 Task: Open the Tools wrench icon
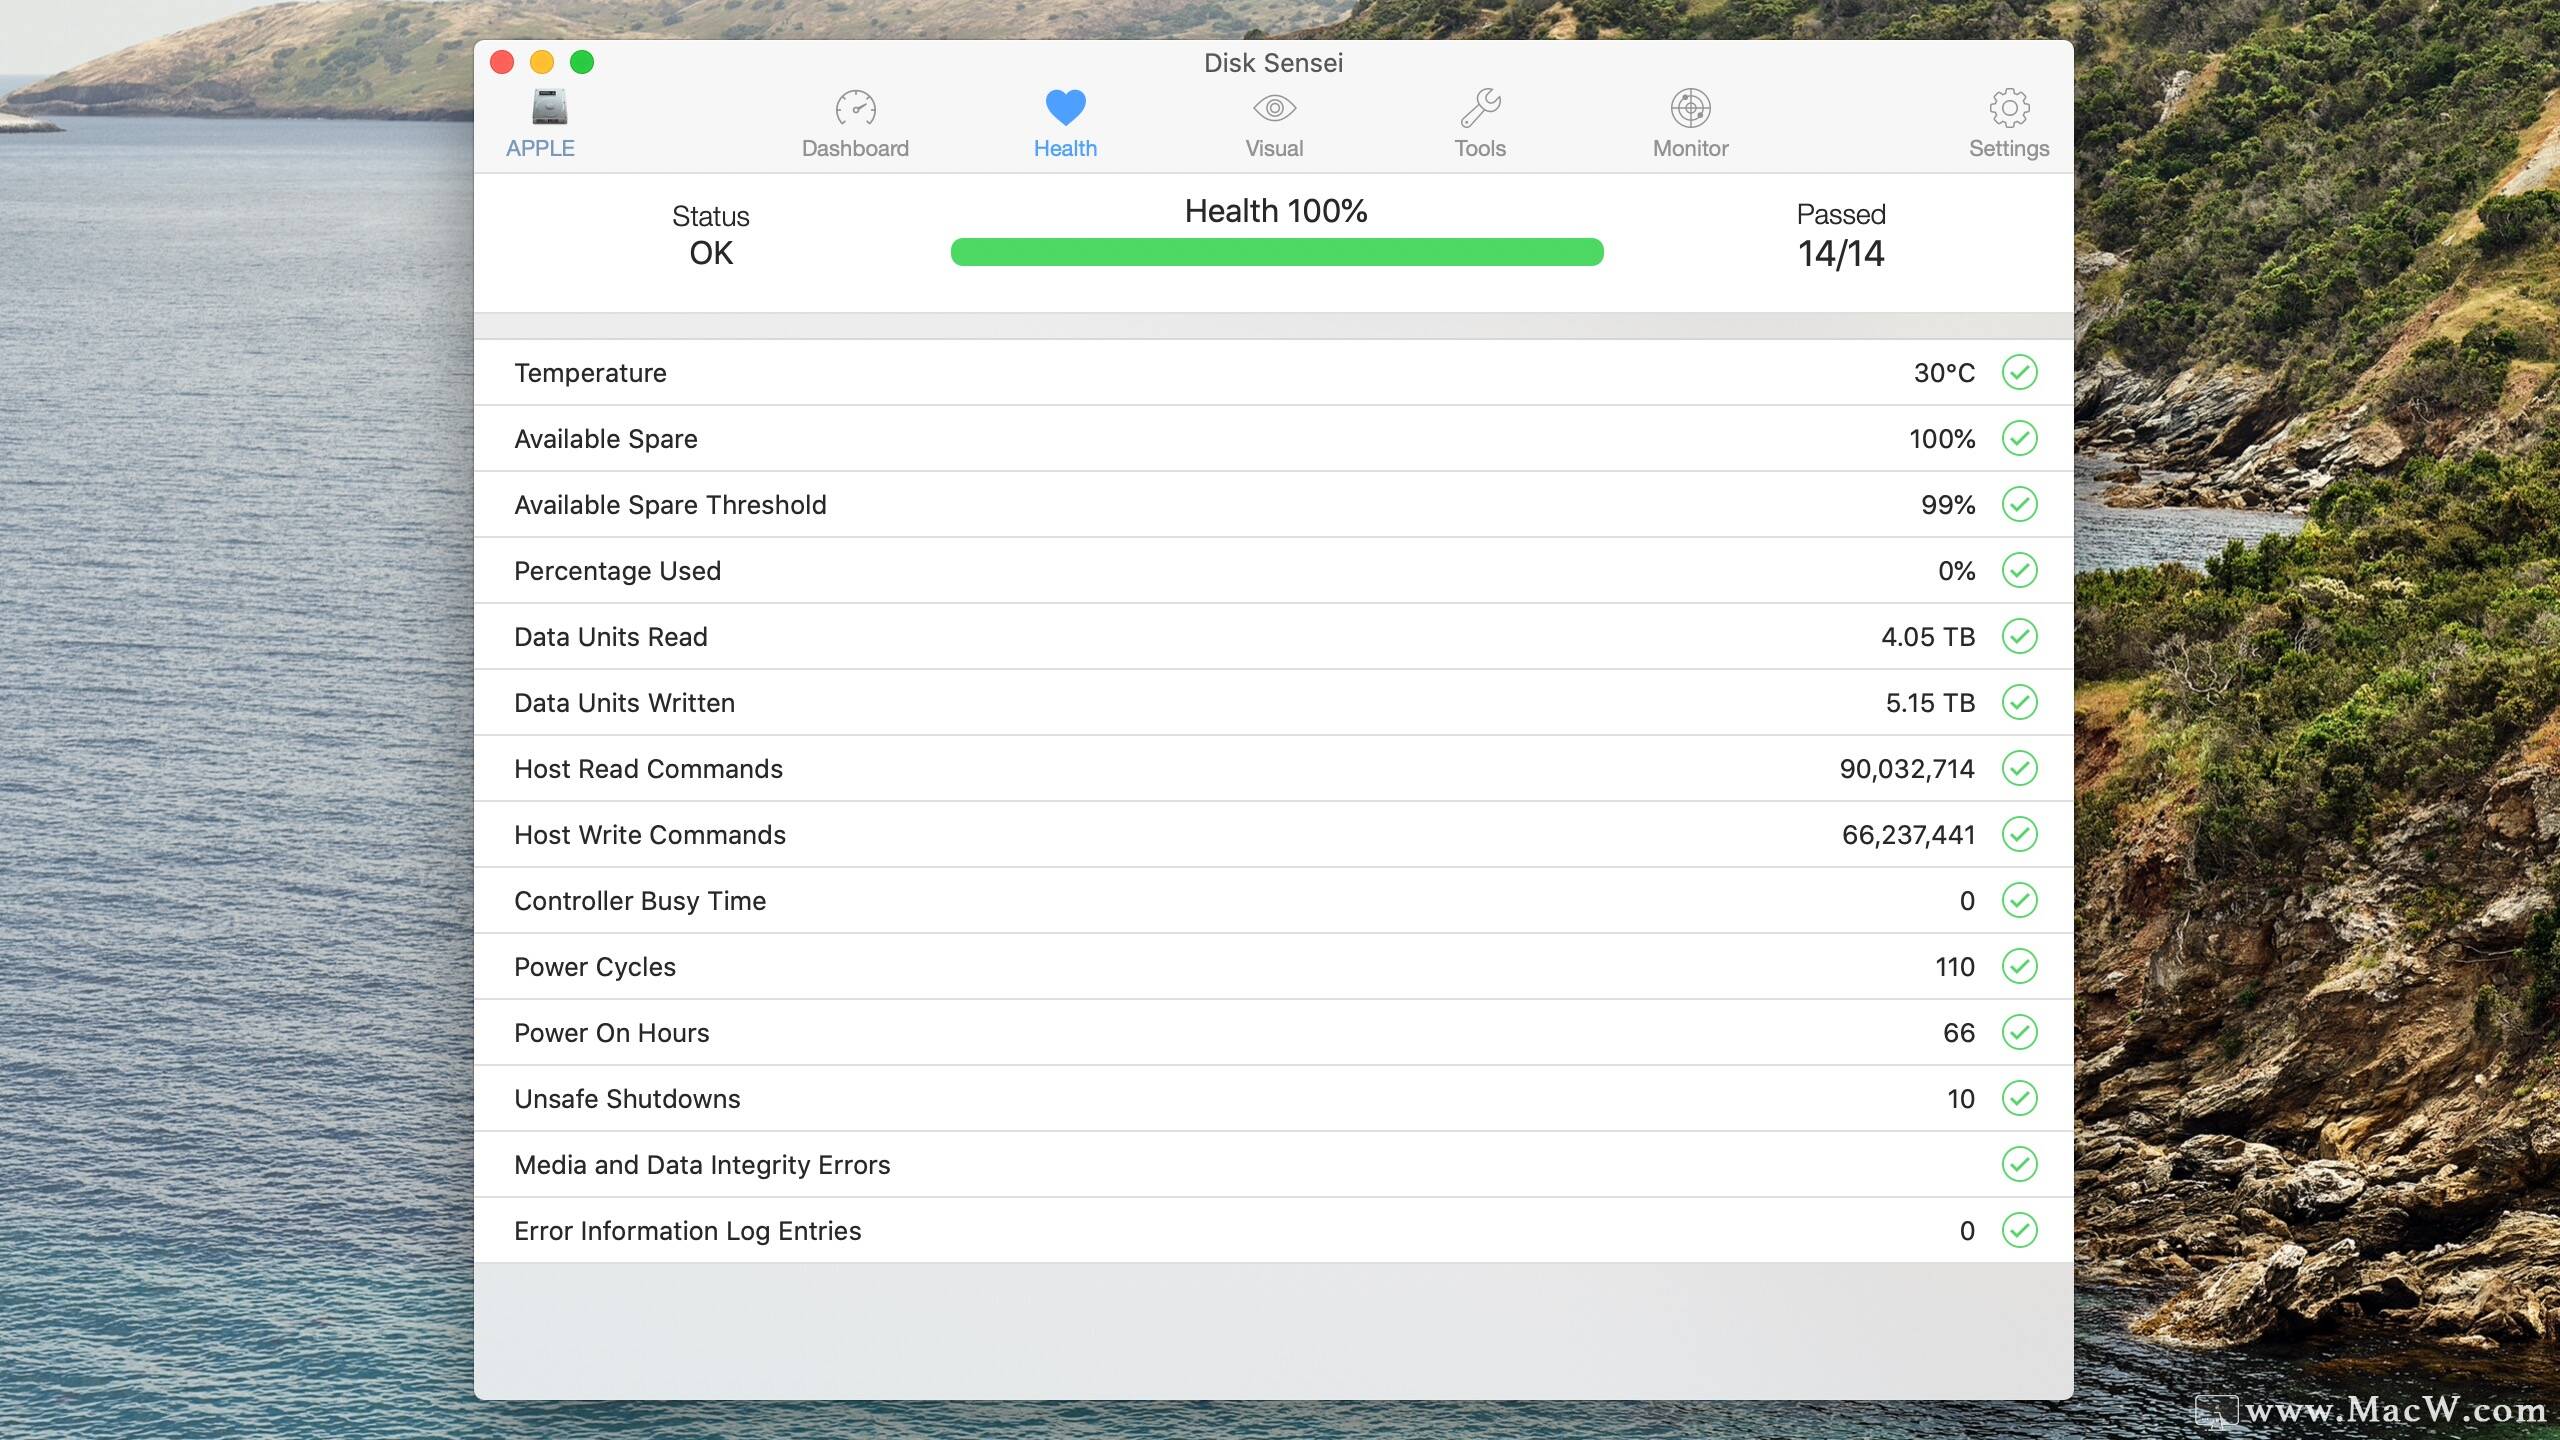[1480, 108]
